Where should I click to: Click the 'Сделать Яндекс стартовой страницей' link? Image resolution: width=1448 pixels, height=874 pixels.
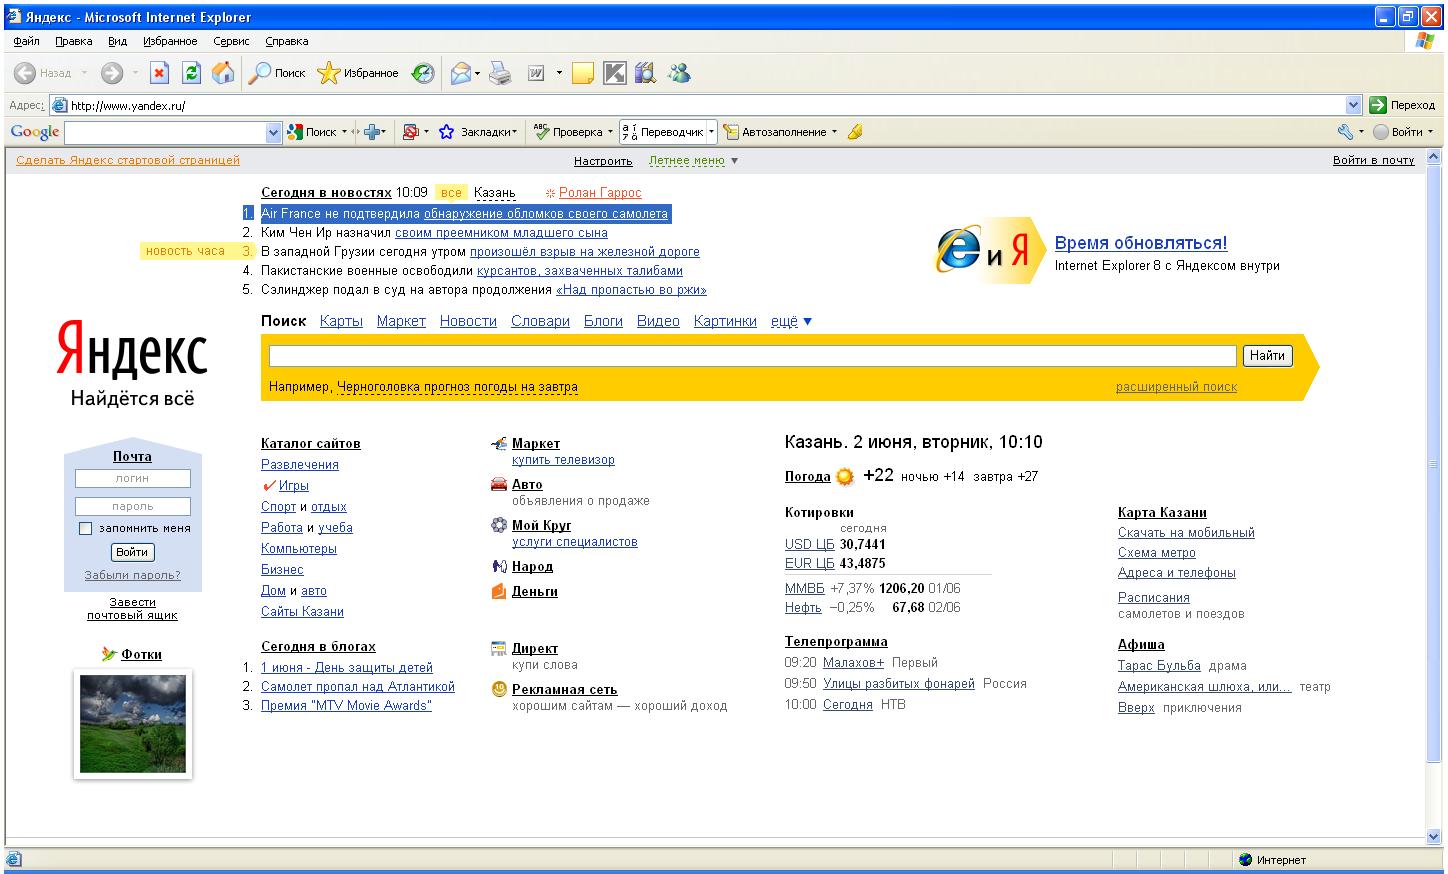tap(128, 160)
